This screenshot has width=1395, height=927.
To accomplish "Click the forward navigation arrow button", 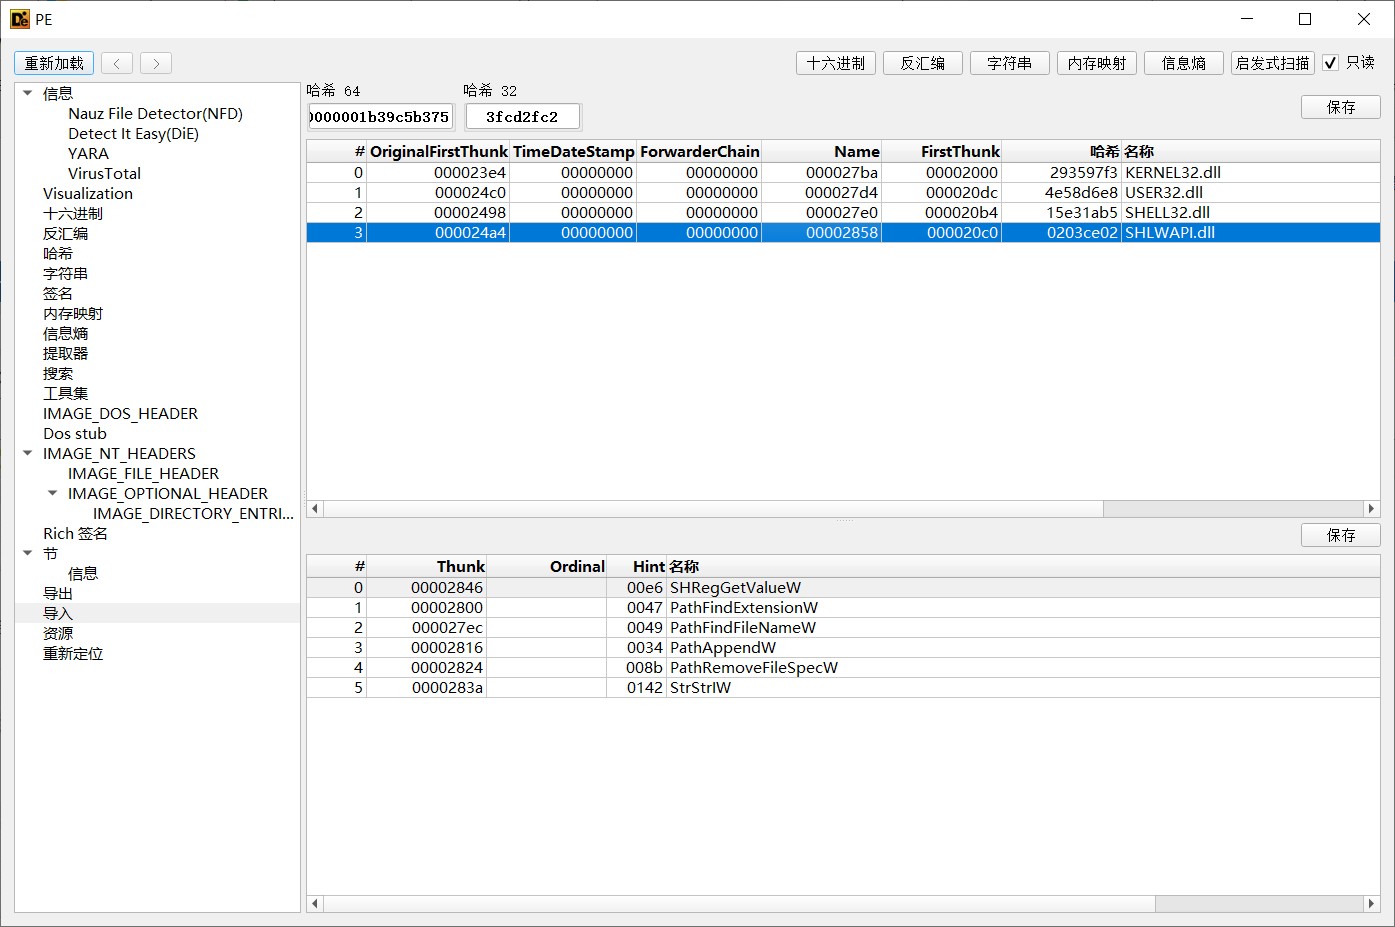I will point(156,63).
